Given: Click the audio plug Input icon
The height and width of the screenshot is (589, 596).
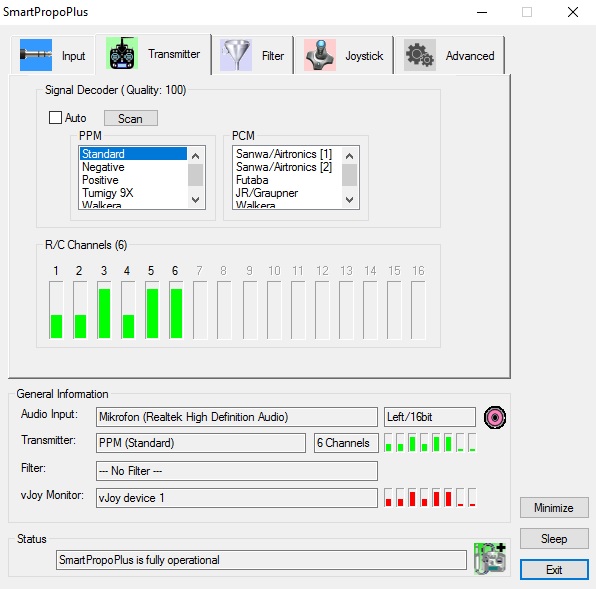Looking at the screenshot, I should tap(36, 55).
